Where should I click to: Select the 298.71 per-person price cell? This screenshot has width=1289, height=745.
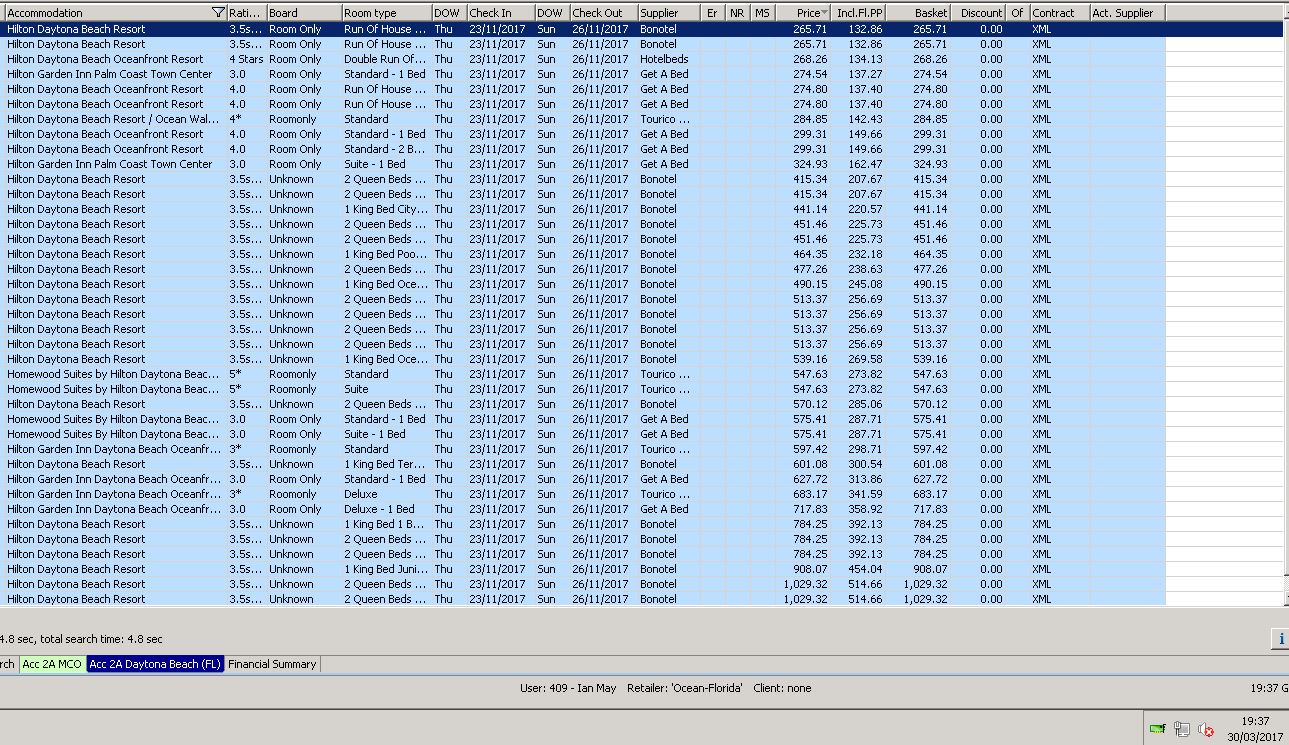tap(859, 449)
